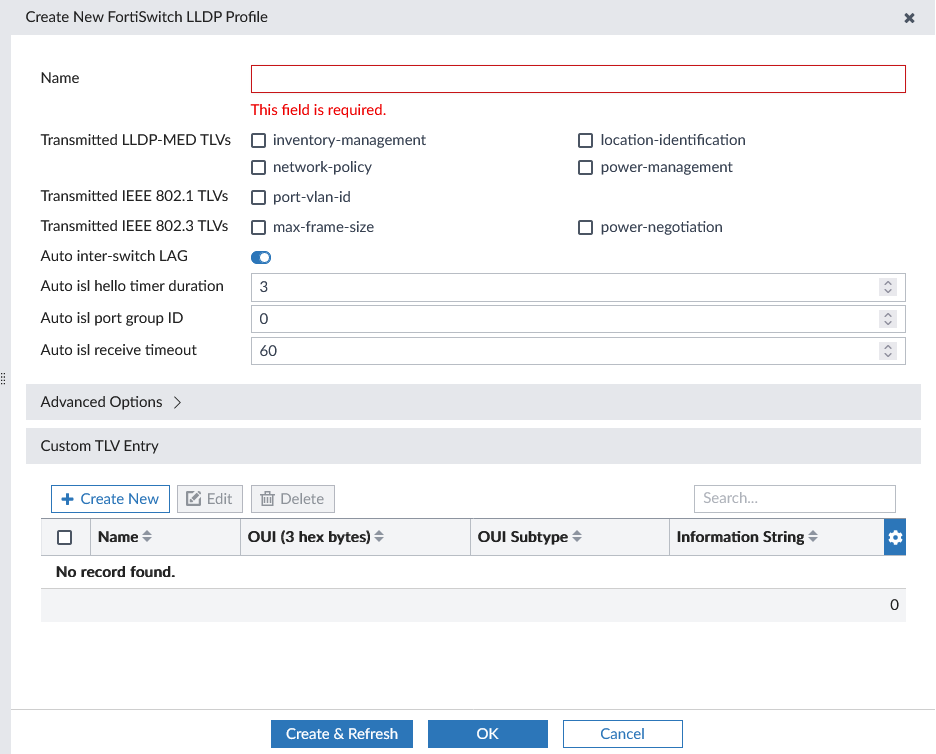936x754 pixels.
Task: Check the network-policy TLV checkbox
Action: (258, 167)
